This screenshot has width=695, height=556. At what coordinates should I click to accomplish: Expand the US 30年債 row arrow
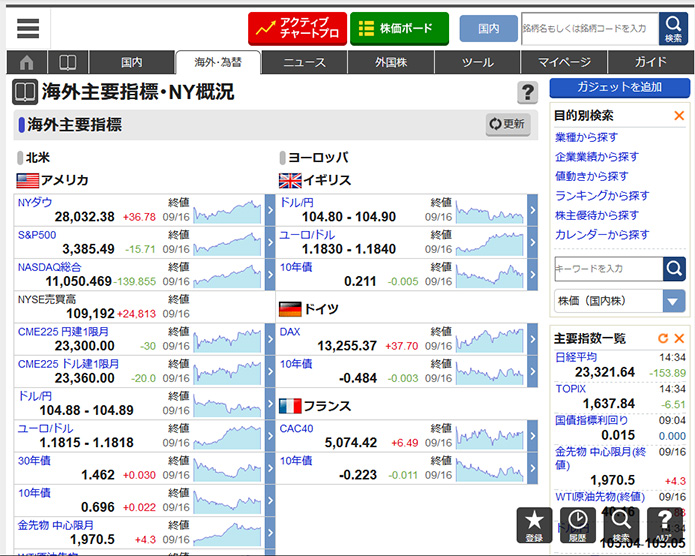click(x=270, y=469)
